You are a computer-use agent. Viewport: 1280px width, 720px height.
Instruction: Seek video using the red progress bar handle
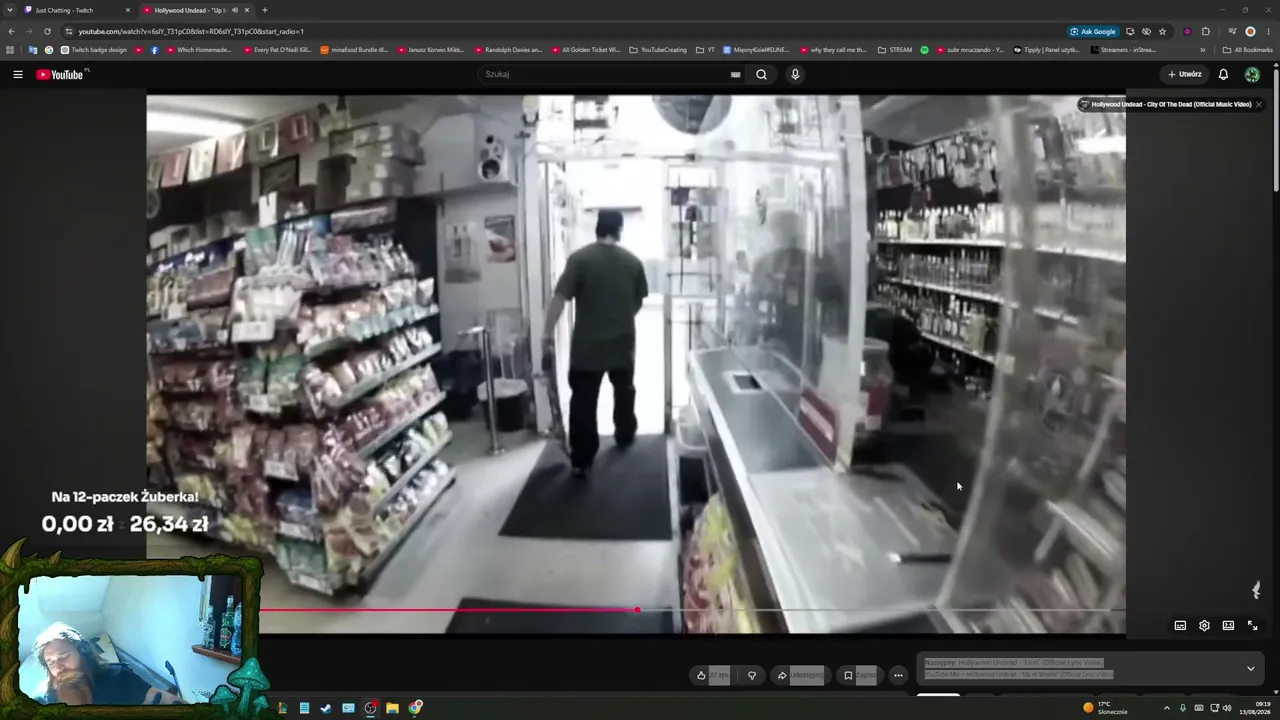click(x=637, y=609)
